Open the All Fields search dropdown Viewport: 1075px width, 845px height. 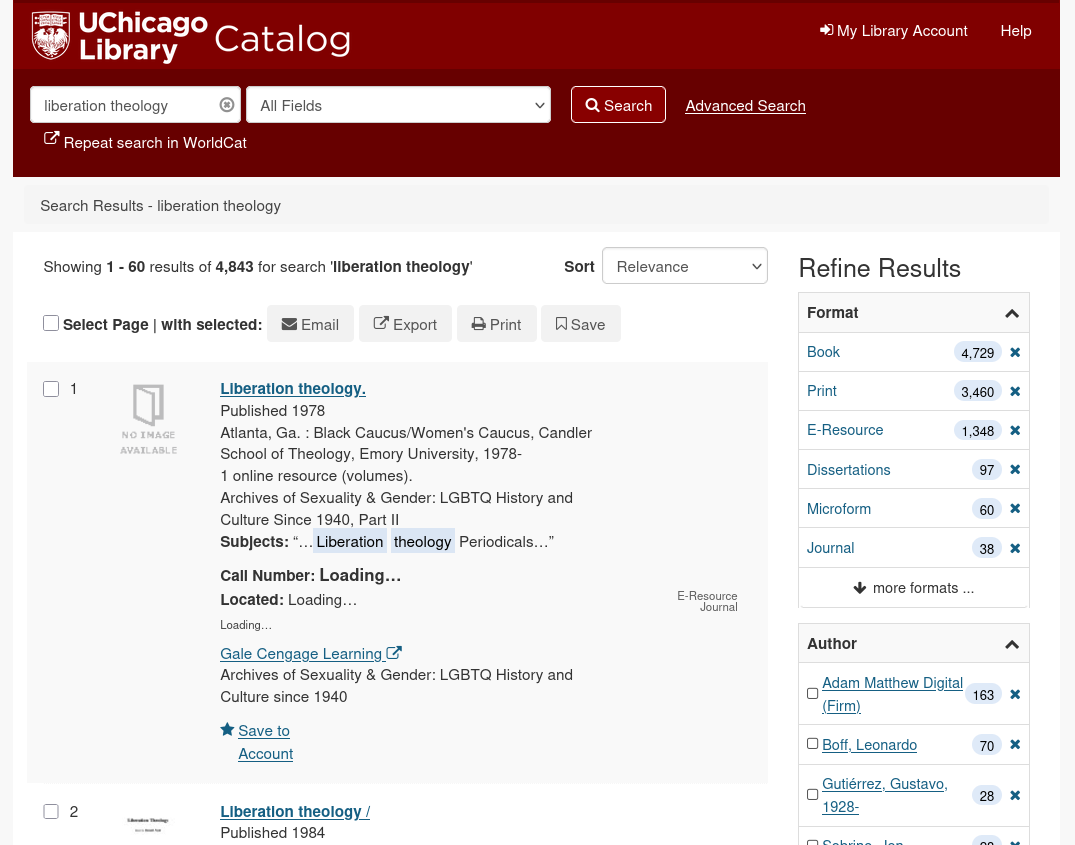click(398, 105)
